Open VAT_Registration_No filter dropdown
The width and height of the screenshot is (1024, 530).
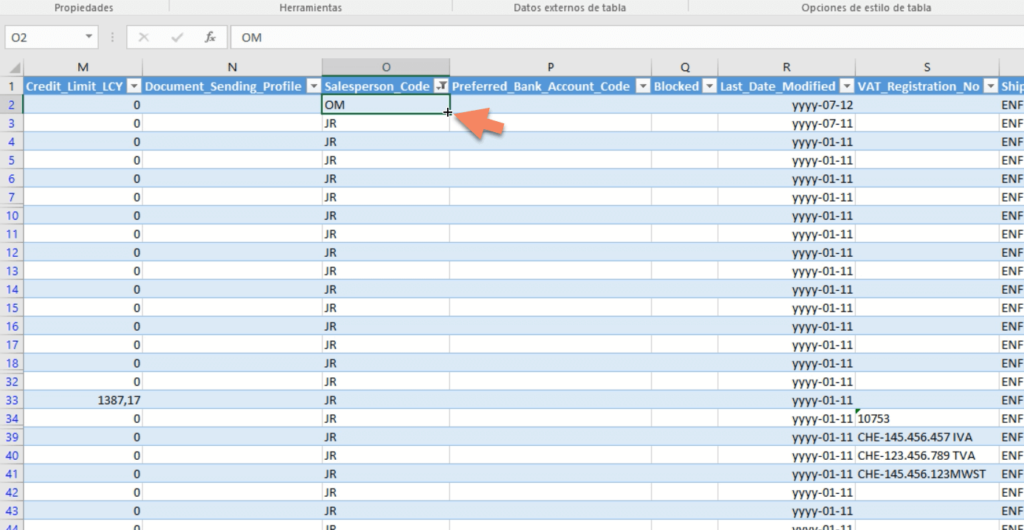[990, 87]
